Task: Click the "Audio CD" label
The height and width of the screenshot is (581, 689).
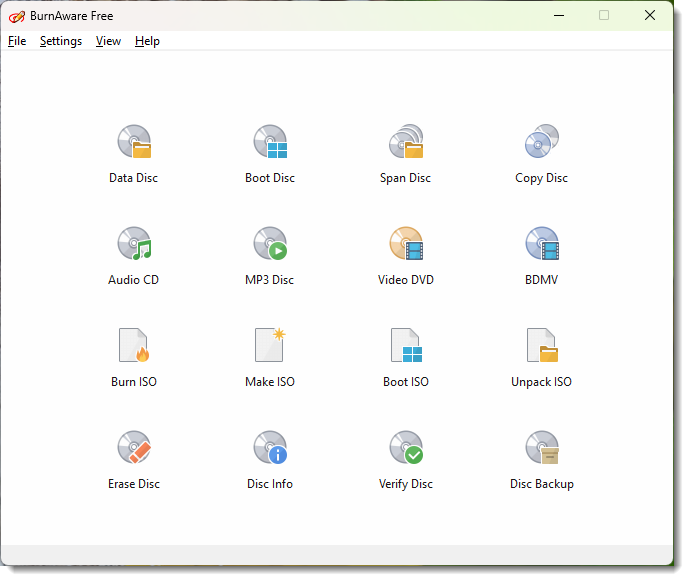Action: [x=134, y=280]
